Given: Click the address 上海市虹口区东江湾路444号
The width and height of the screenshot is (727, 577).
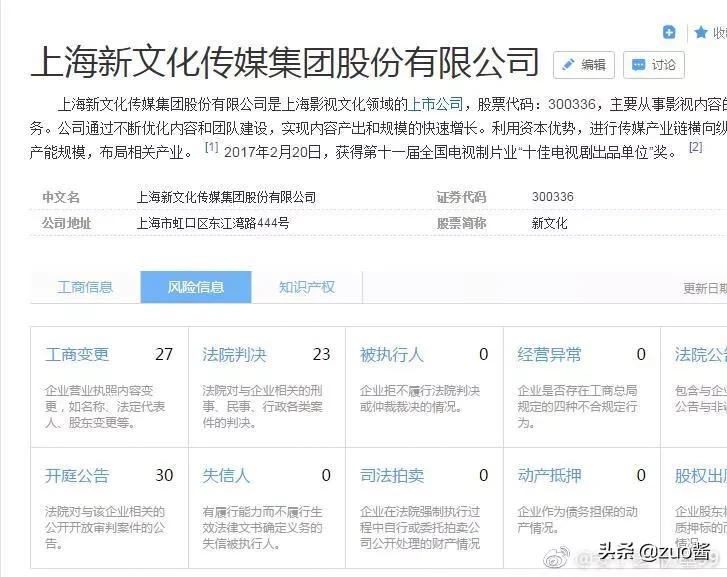Looking at the screenshot, I should pyautogui.click(x=213, y=224).
